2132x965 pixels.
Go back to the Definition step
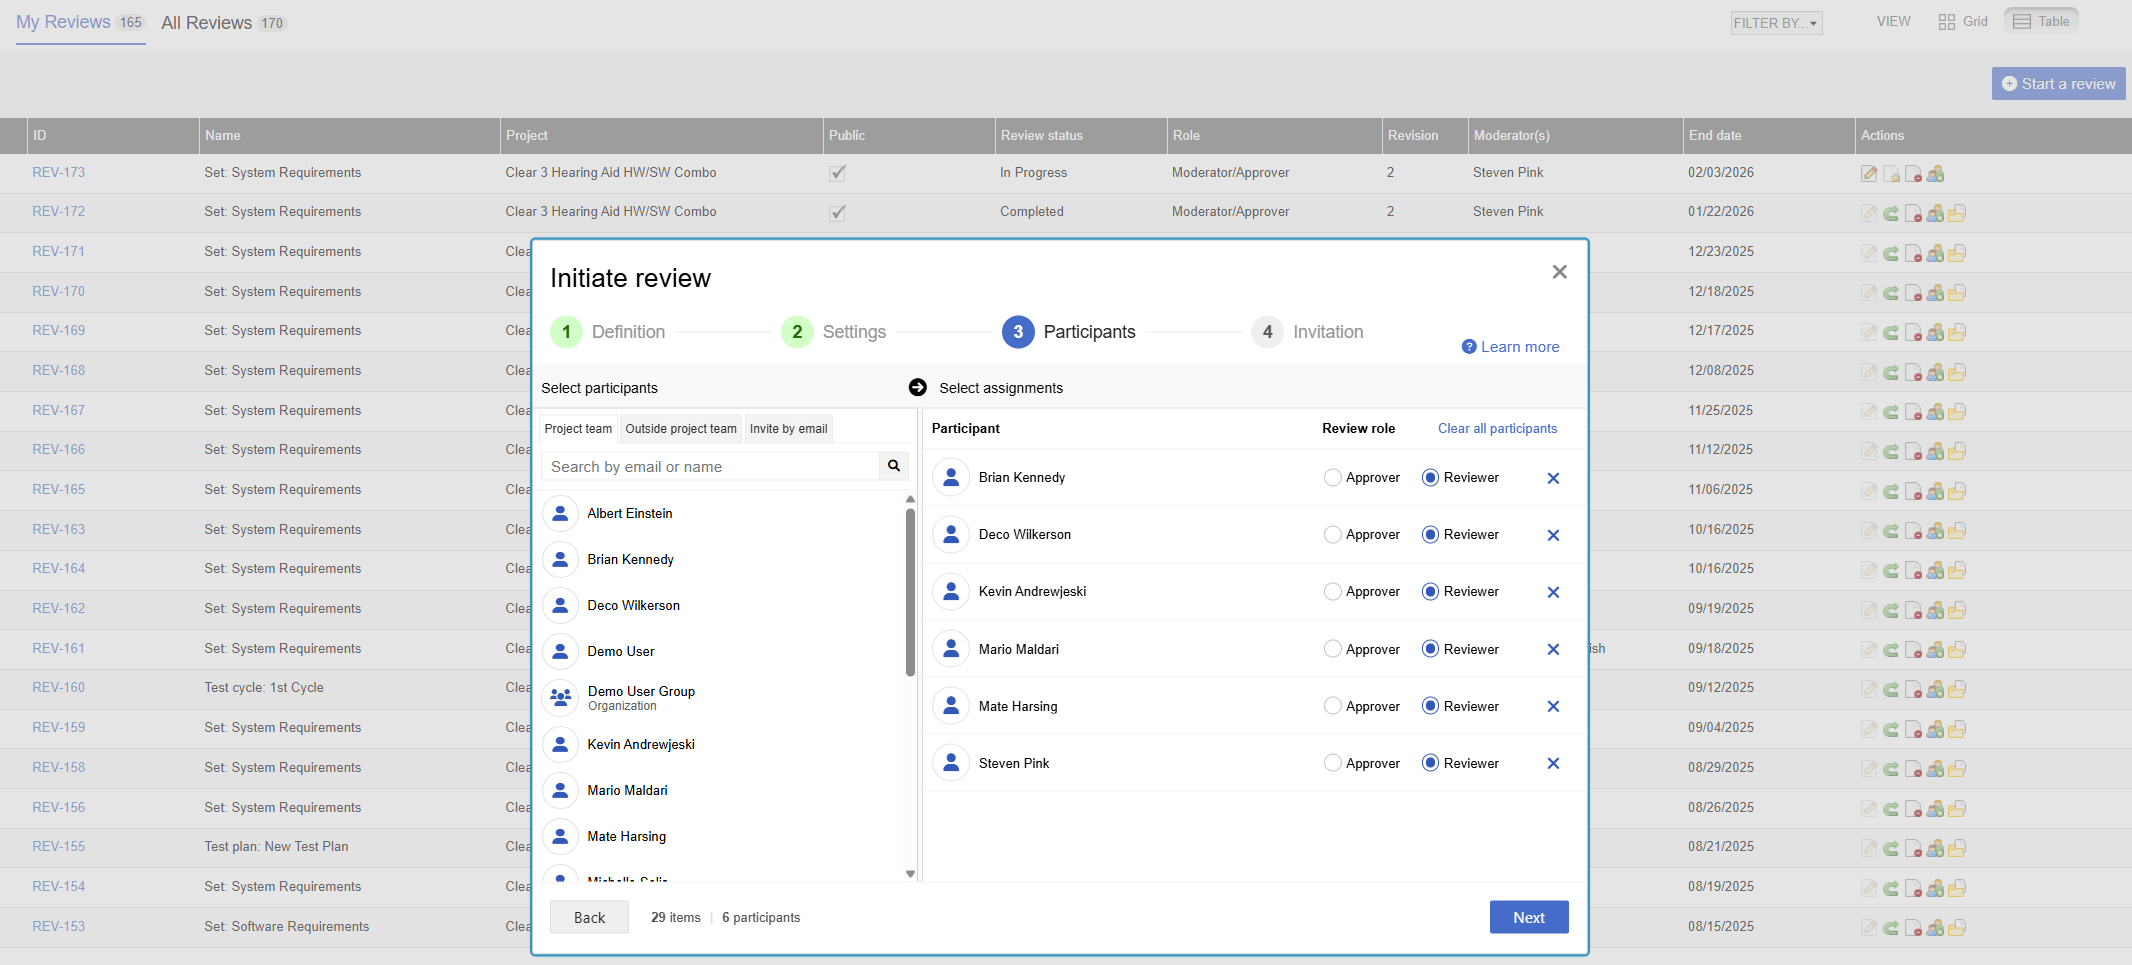point(608,332)
